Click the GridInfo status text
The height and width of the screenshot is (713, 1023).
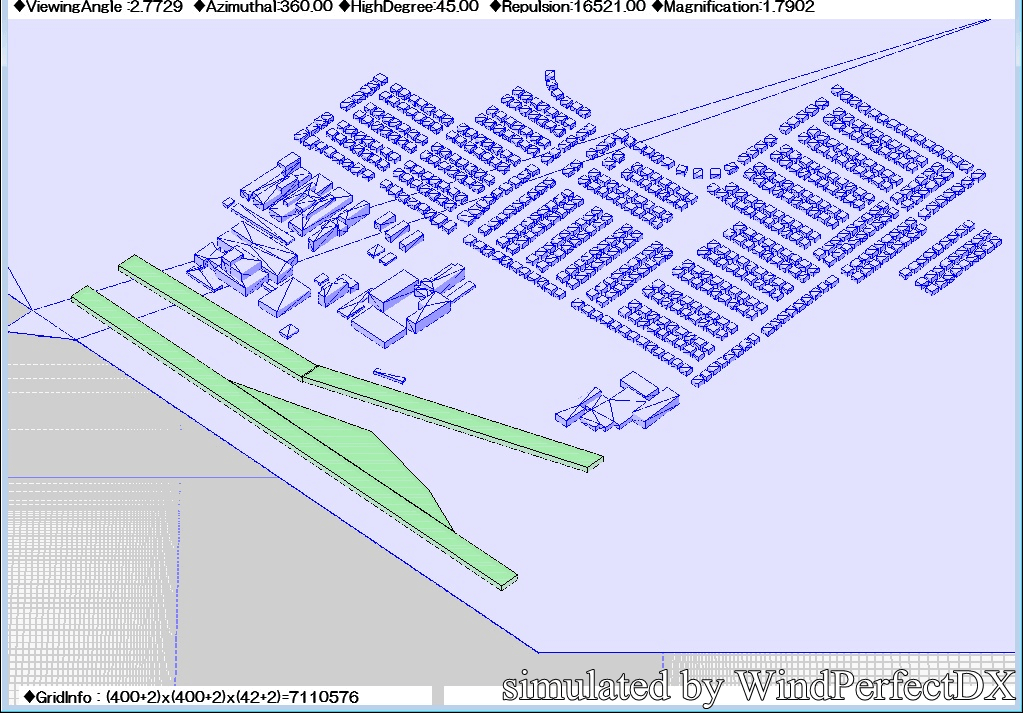[190, 697]
